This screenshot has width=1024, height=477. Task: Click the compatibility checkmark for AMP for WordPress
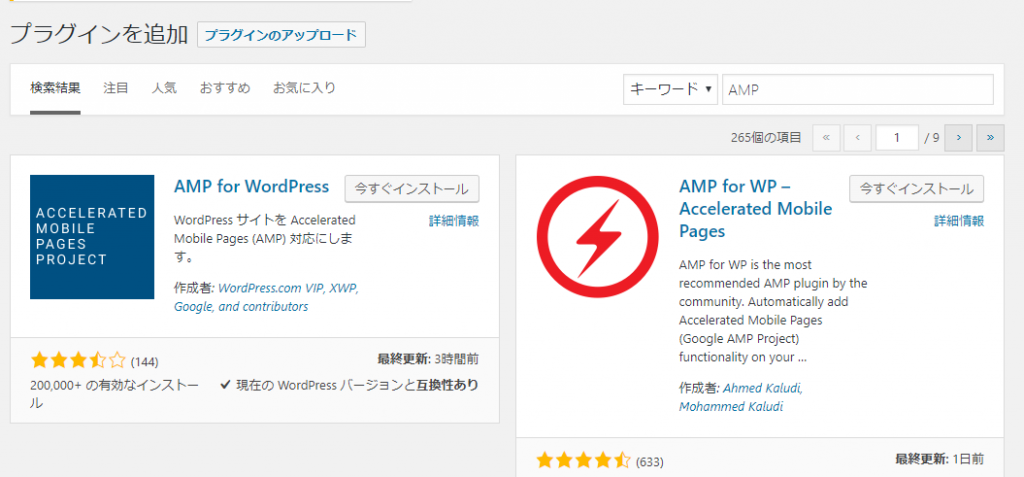click(x=224, y=386)
